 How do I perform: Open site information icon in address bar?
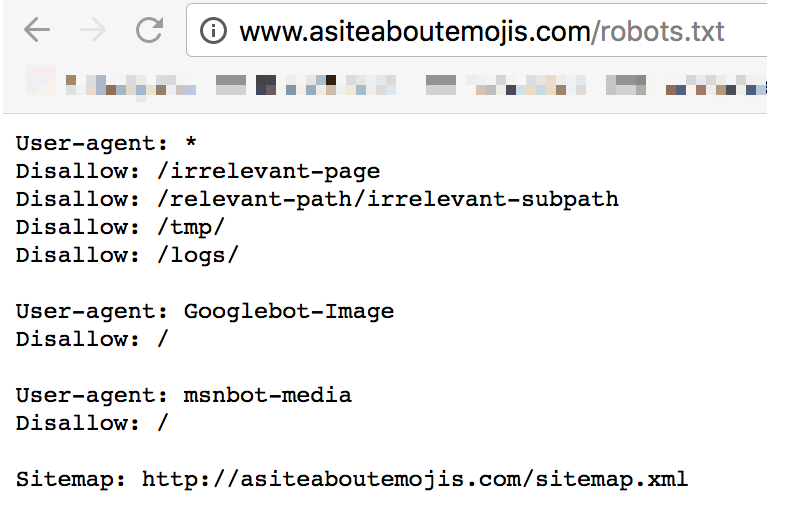coord(213,32)
